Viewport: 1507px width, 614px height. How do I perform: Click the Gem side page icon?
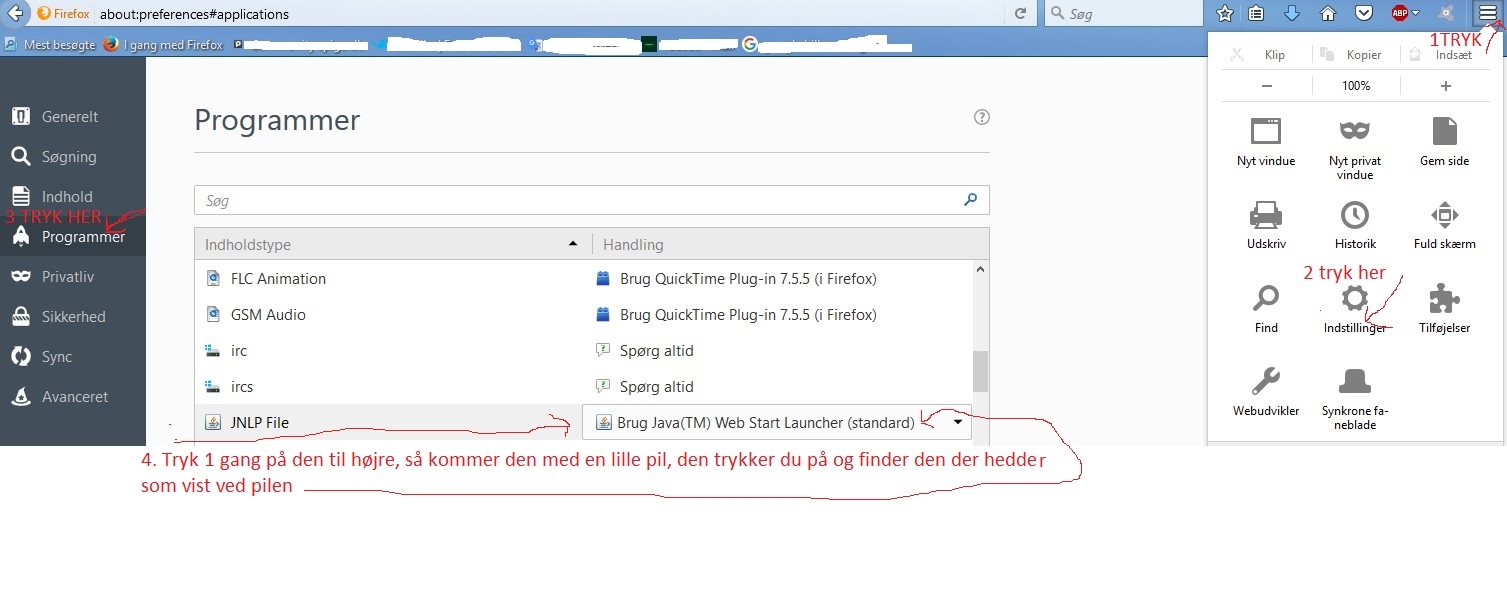point(1444,132)
